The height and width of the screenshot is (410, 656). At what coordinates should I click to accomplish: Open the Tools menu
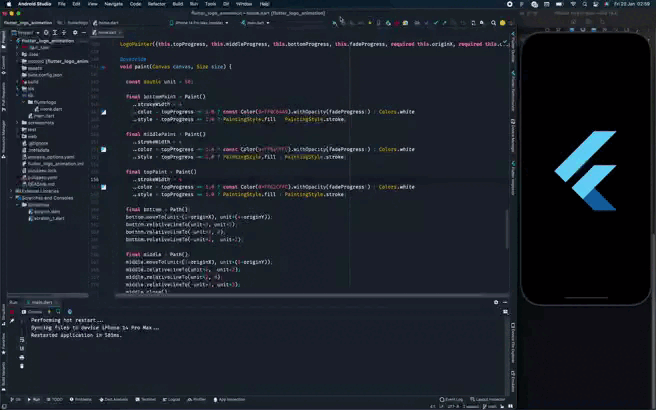click(210, 4)
